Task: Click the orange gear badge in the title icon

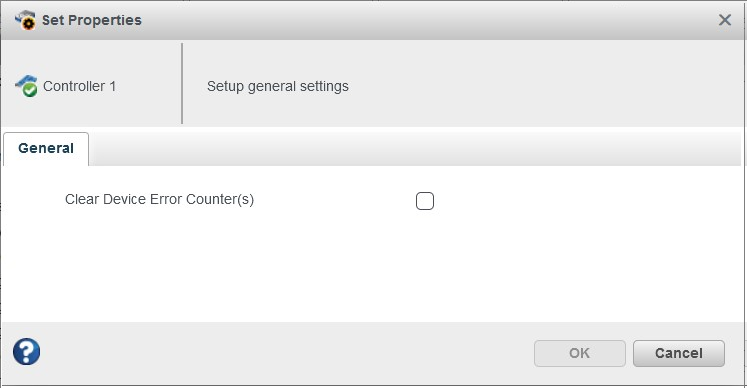Action: pyautogui.click(x=29, y=23)
